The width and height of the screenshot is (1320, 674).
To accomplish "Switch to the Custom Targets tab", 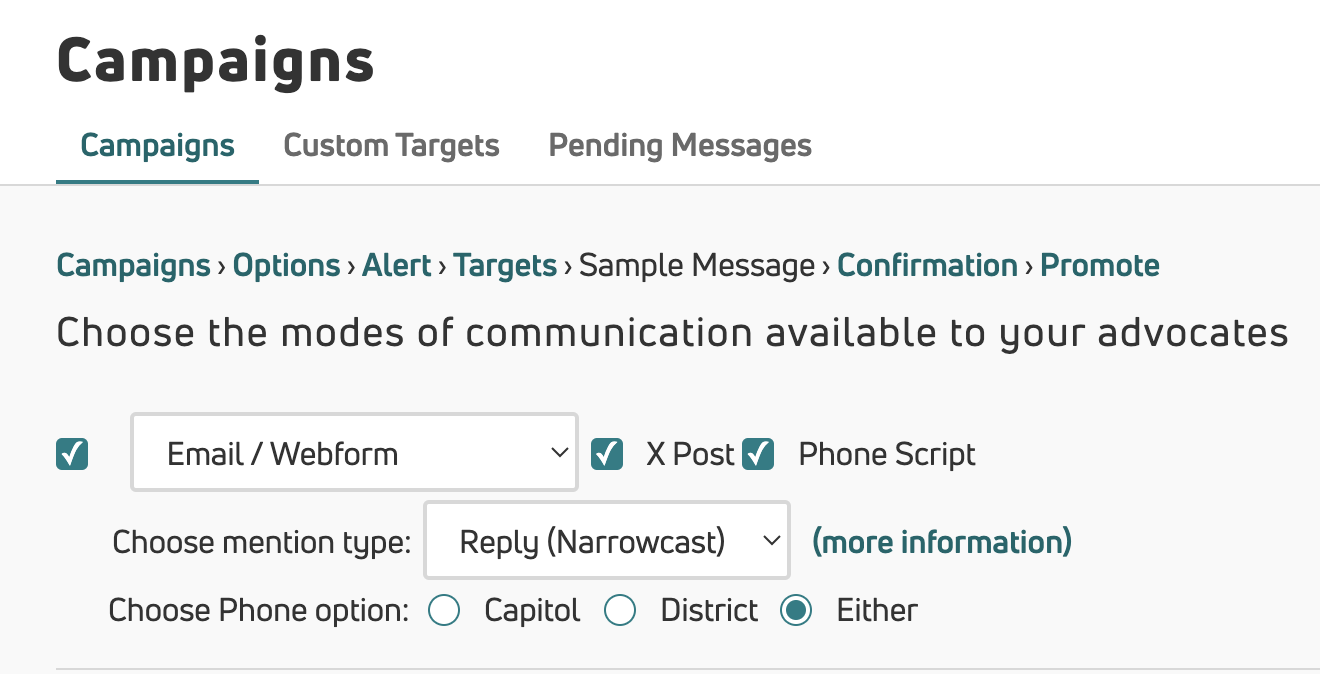I will point(391,146).
